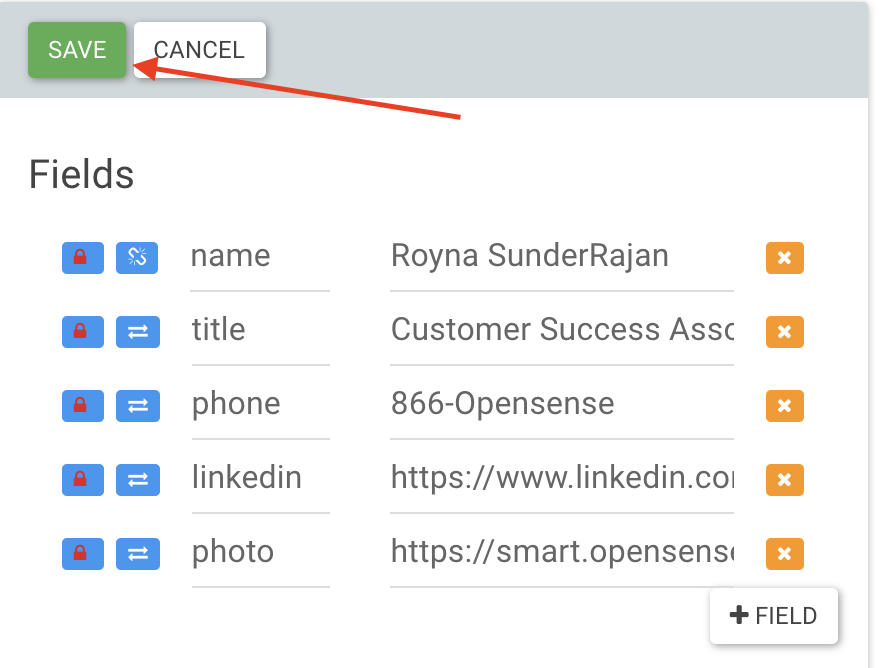Click swap arrows icon next to linkedin
Screen dimensions: 888x668
point(138,480)
